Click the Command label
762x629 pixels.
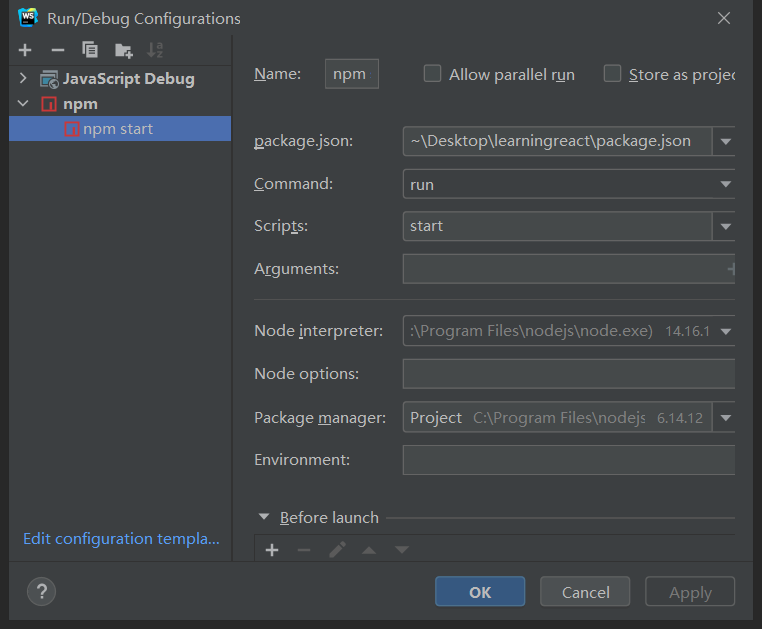(x=294, y=184)
